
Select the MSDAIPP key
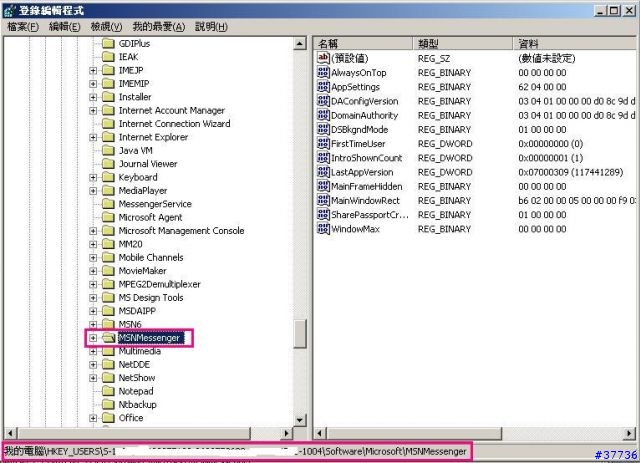[x=137, y=311]
